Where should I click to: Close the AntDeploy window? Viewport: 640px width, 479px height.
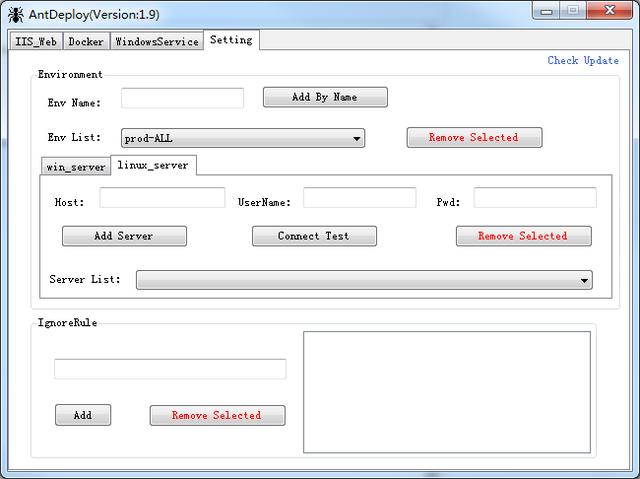pos(610,11)
